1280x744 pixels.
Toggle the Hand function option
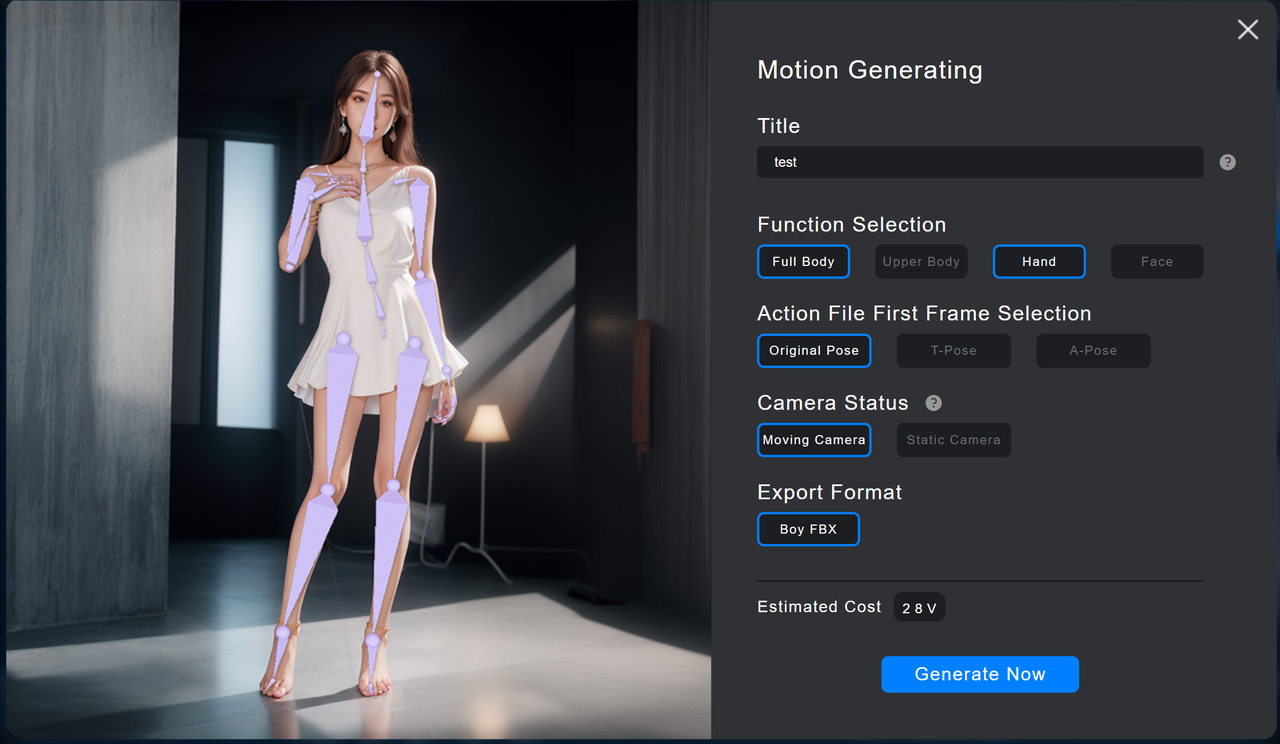click(x=1039, y=261)
